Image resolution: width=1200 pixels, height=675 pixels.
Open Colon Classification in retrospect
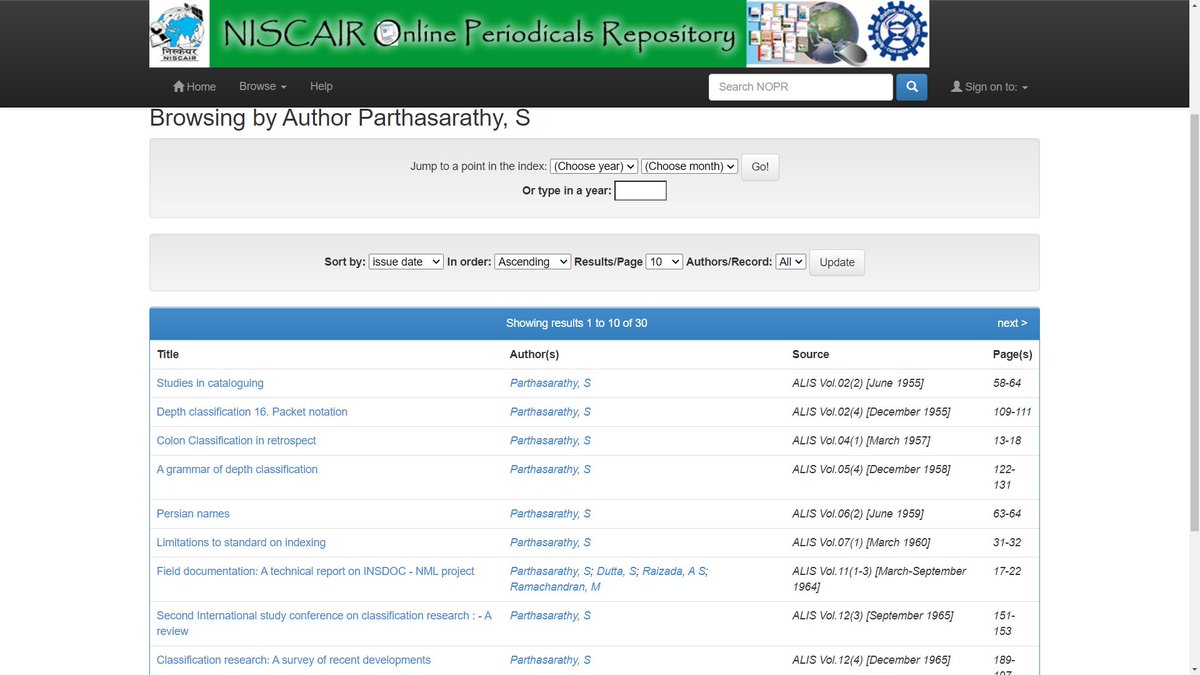click(x=236, y=441)
